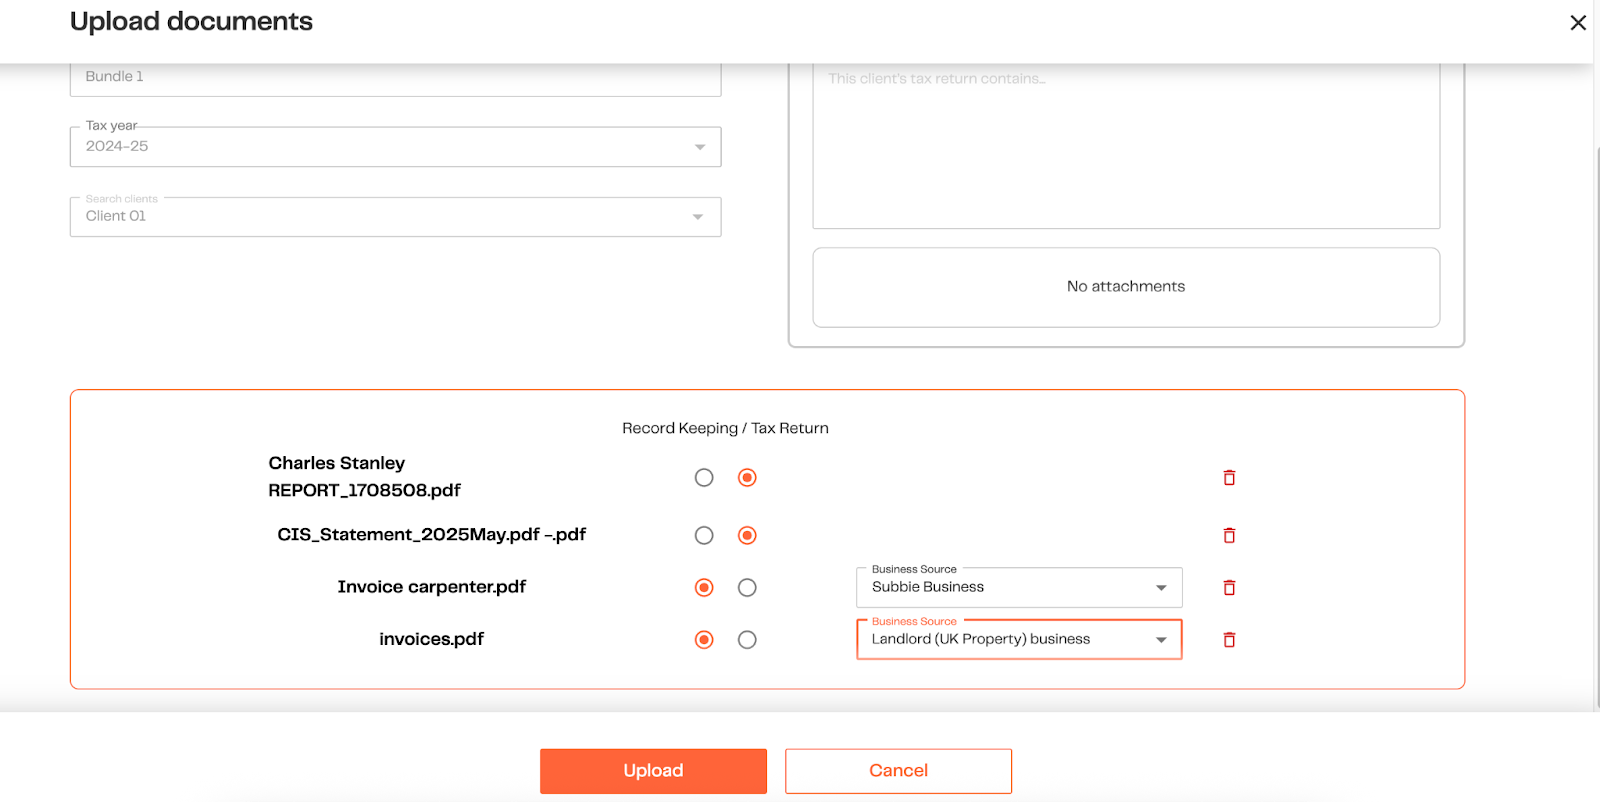Click the No attachments area
The image size is (1600, 802).
(x=1126, y=287)
